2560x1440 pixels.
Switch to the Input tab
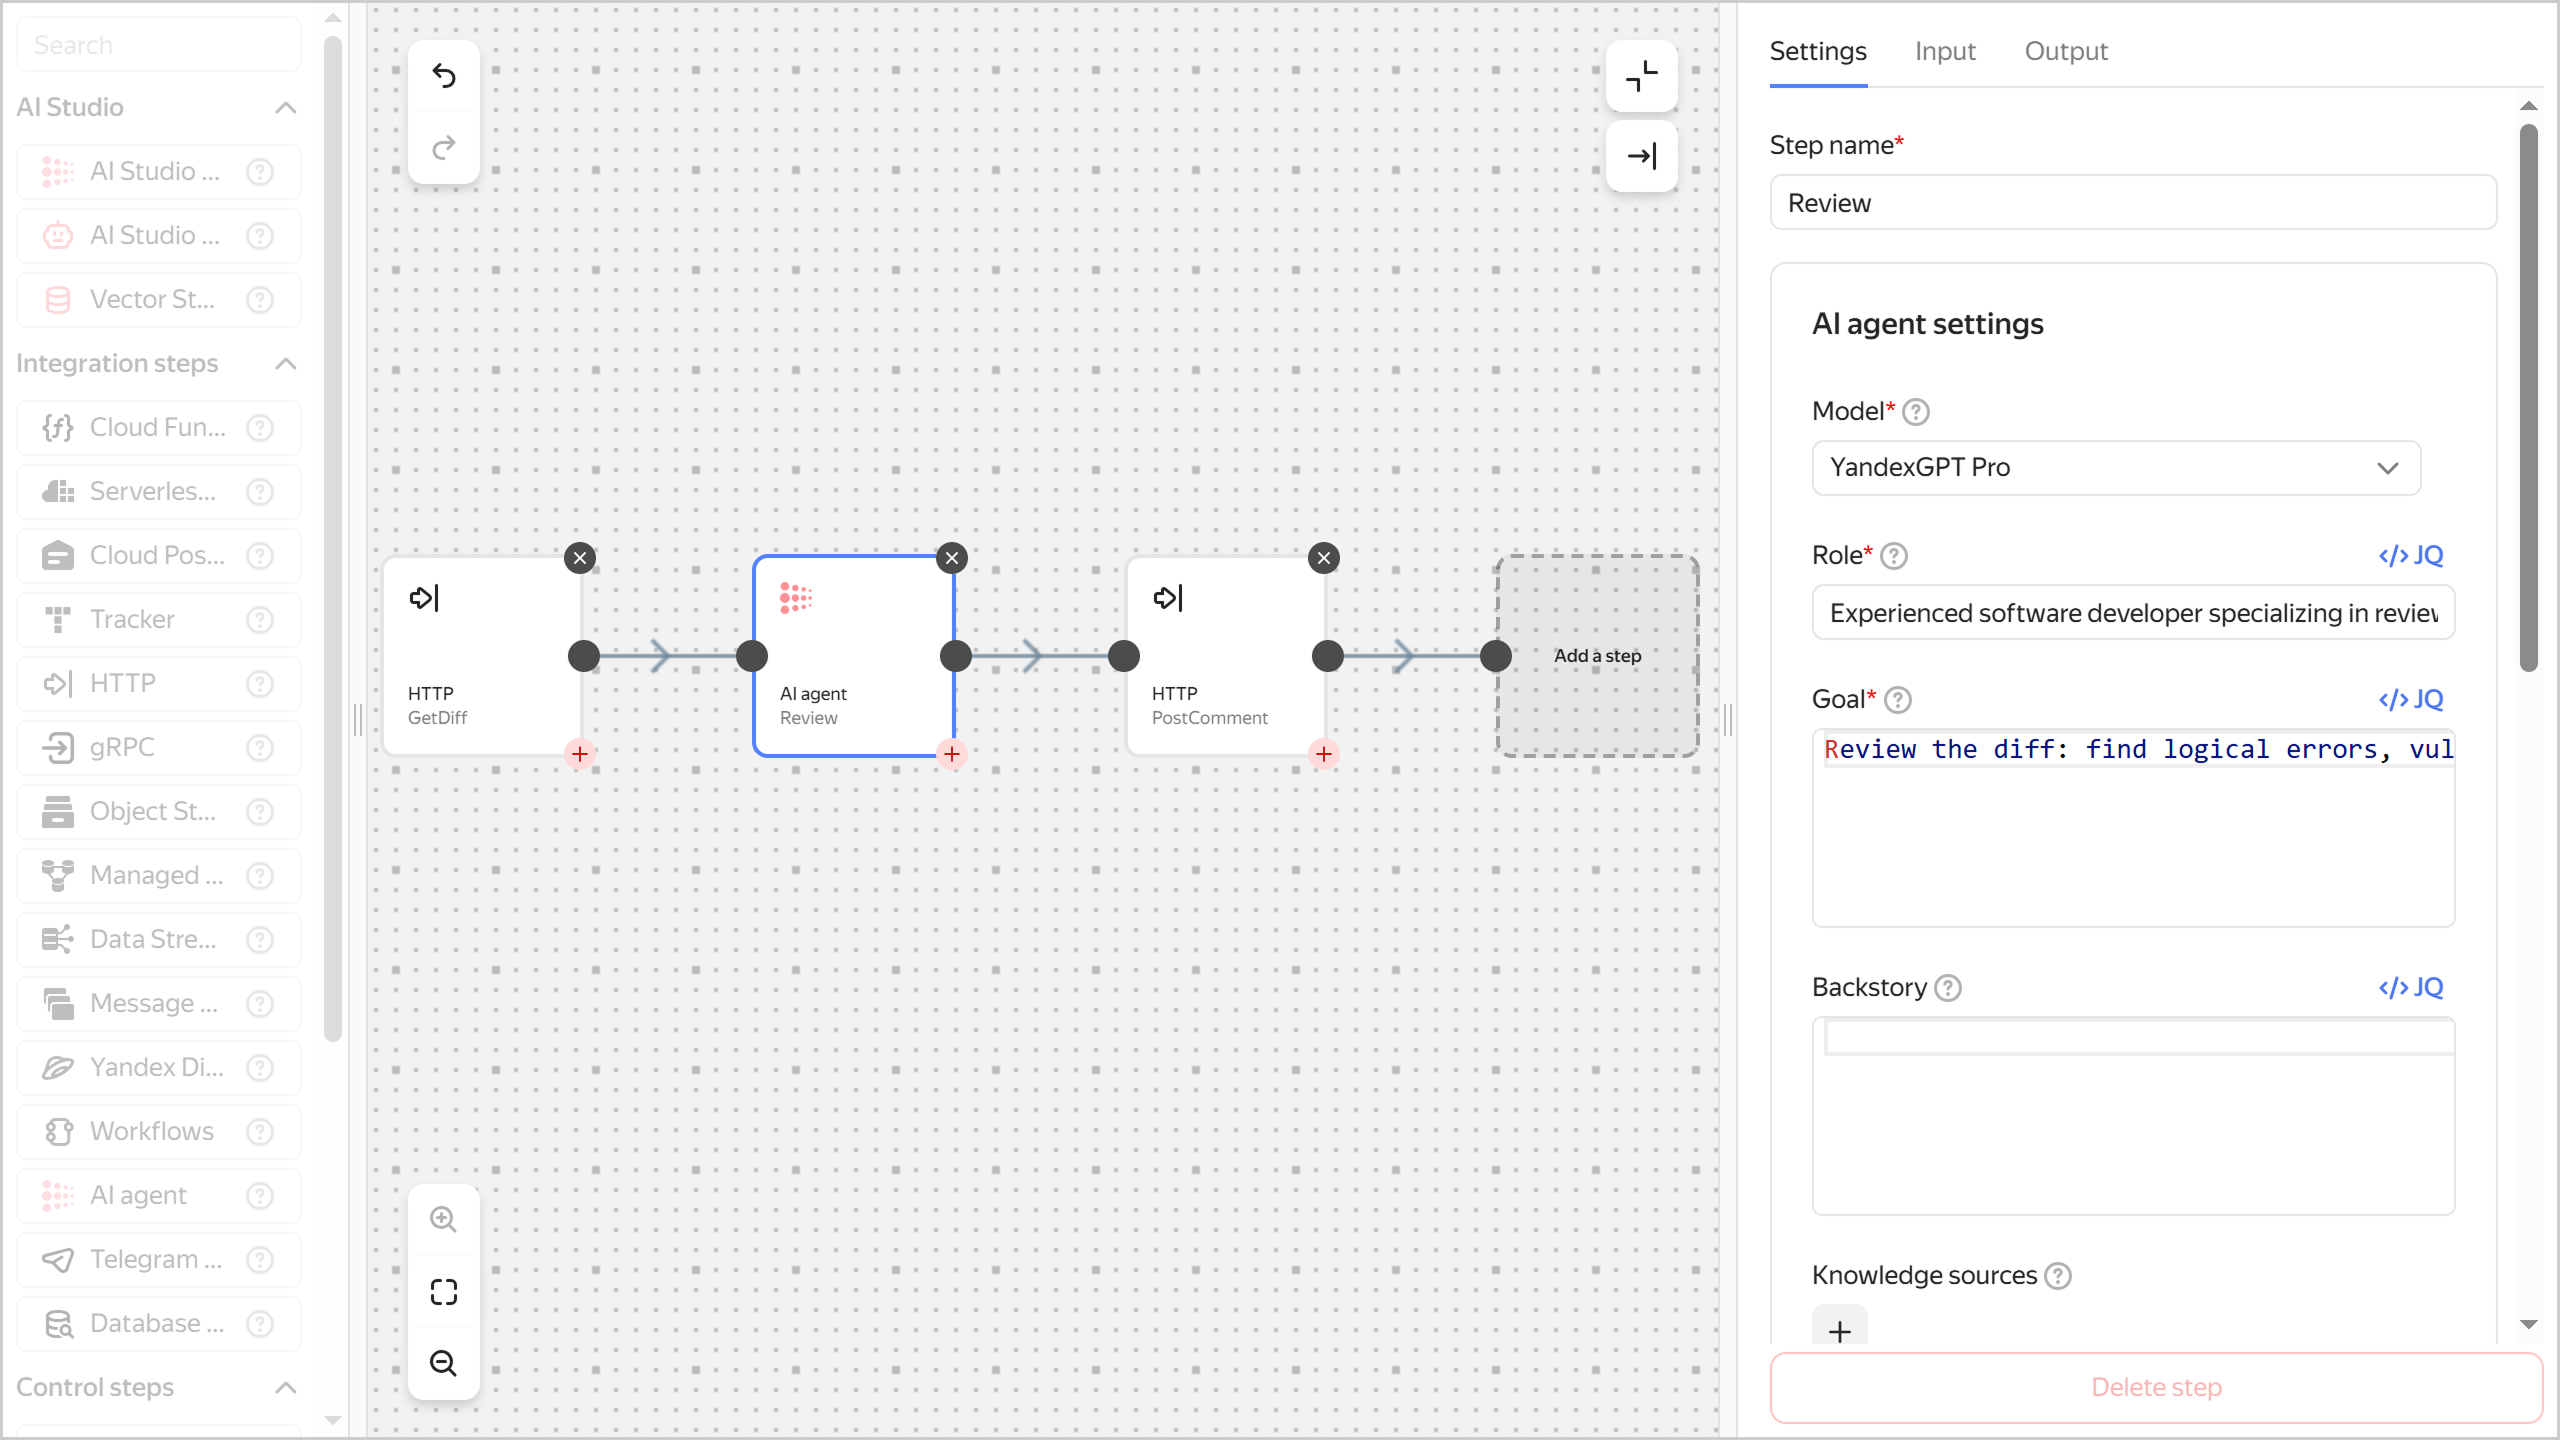pyautogui.click(x=1944, y=51)
